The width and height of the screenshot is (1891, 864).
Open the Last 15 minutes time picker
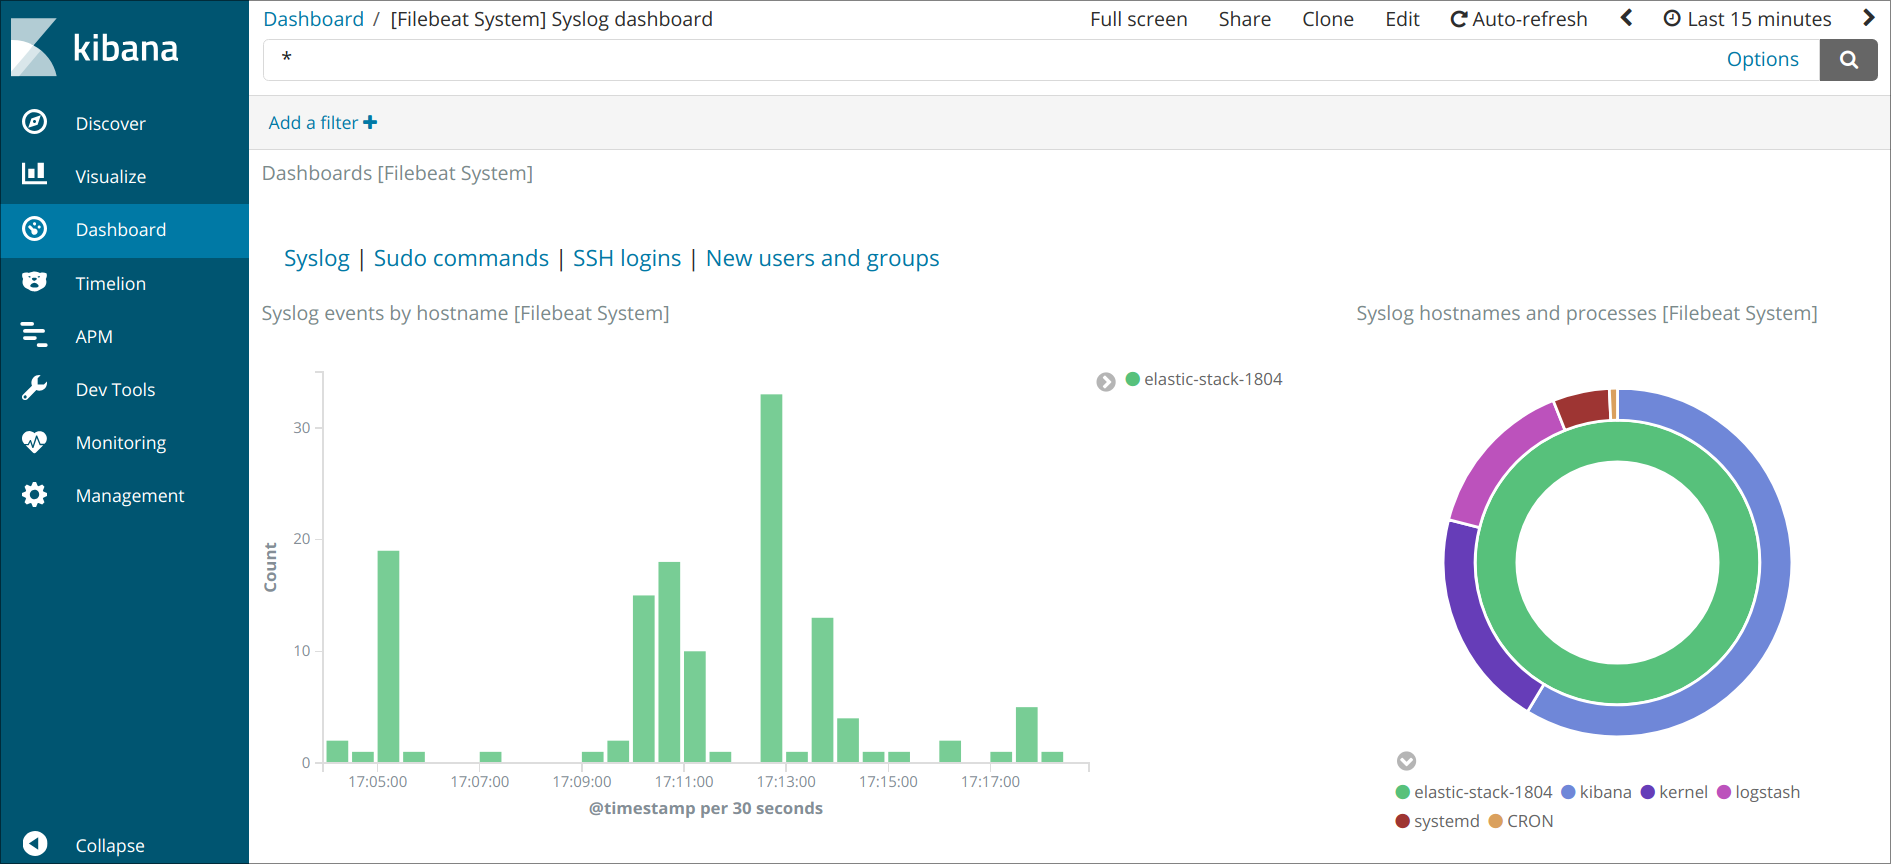click(x=1747, y=19)
